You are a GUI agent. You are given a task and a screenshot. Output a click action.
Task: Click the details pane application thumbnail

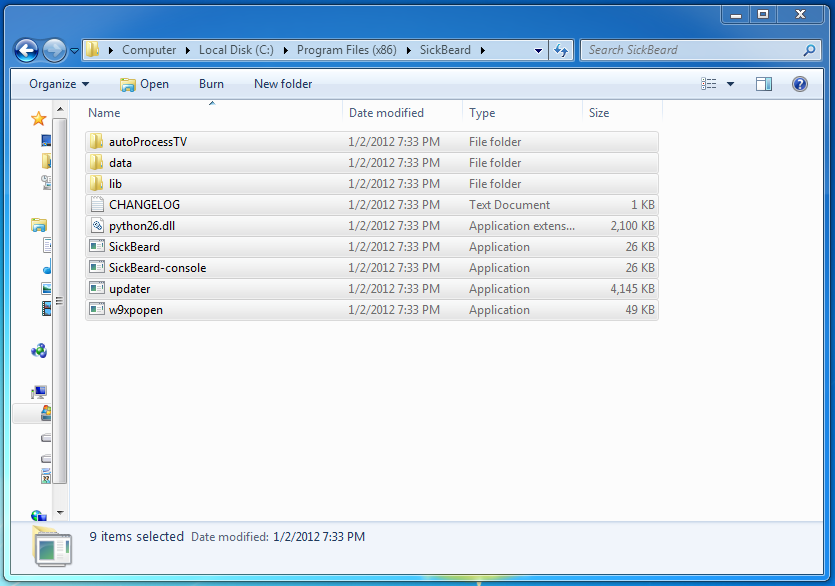52,548
